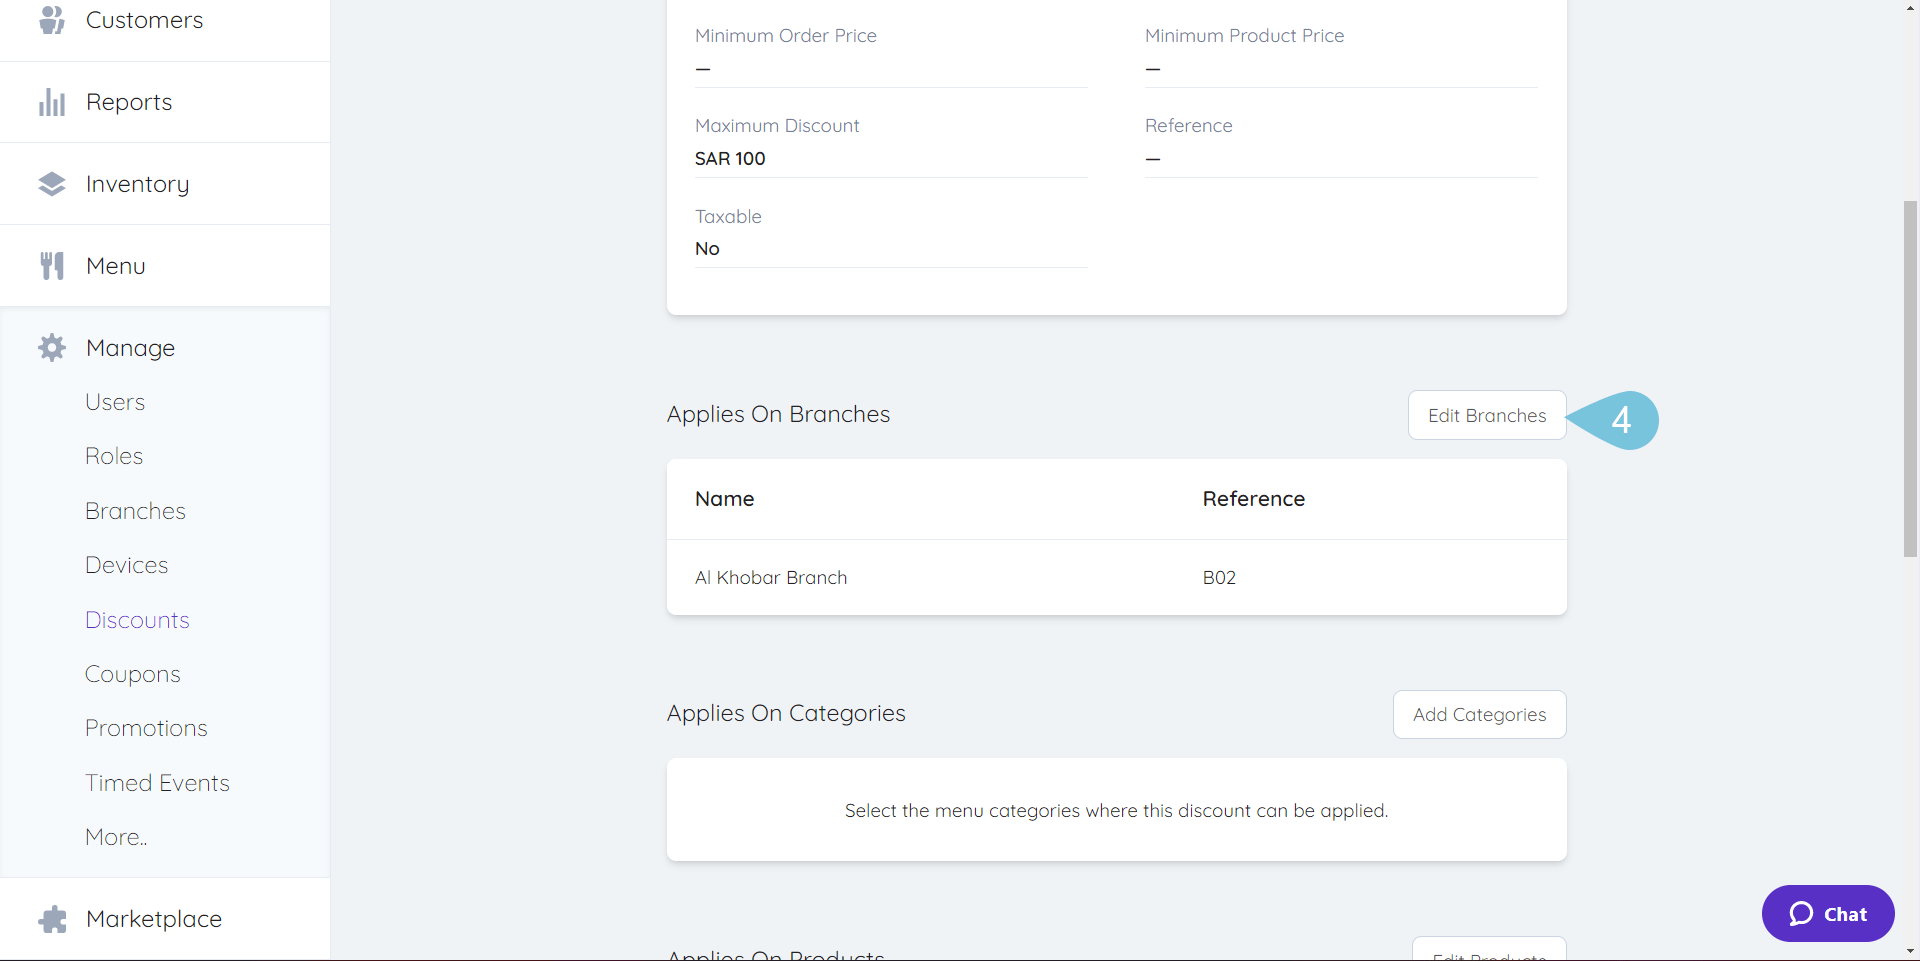The width and height of the screenshot is (1920, 961).
Task: Collapse the Manage sidebar section
Action: coord(130,348)
